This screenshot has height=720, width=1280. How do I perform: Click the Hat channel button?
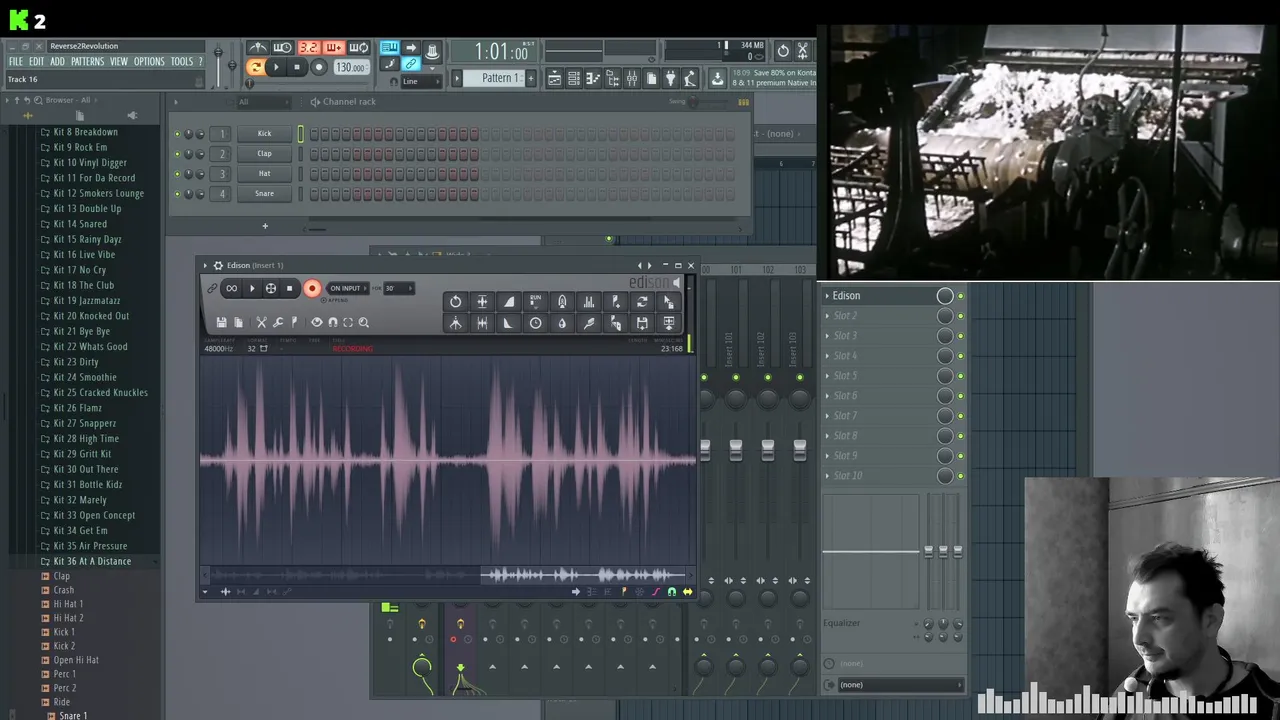point(264,173)
